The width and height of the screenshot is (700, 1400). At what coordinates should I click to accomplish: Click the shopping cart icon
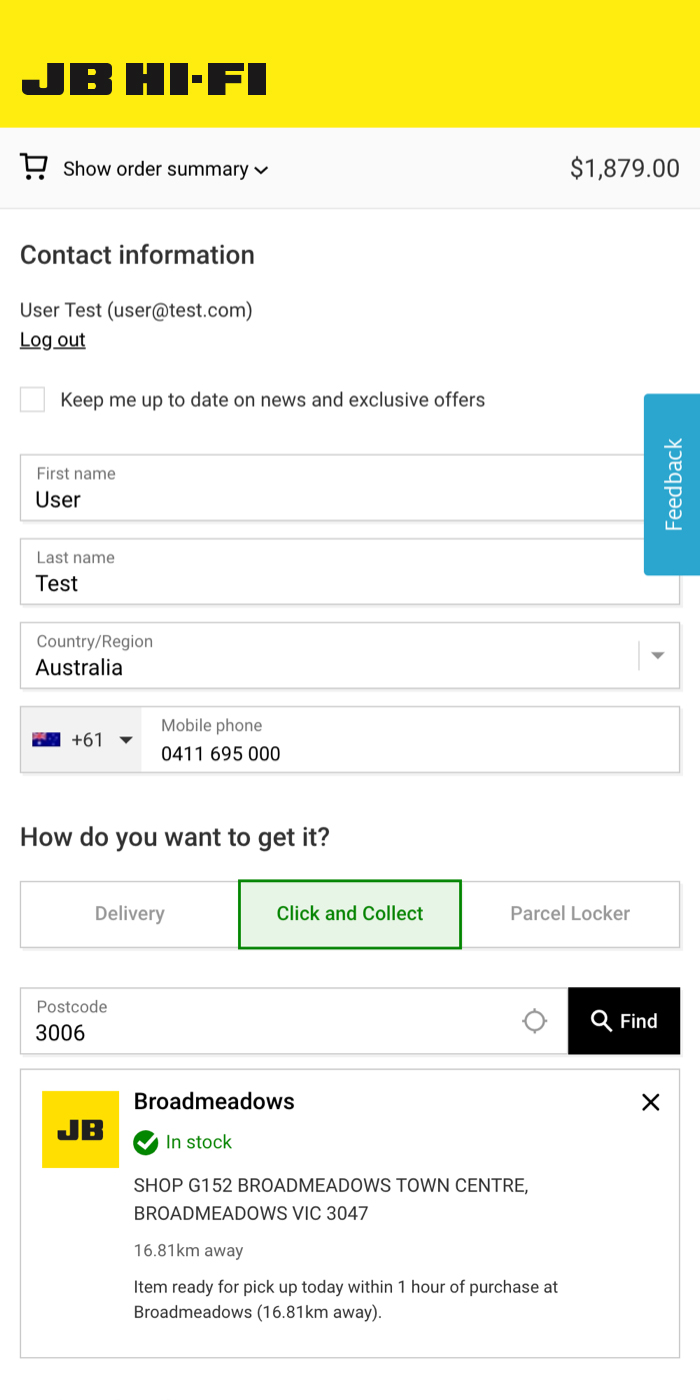34,167
